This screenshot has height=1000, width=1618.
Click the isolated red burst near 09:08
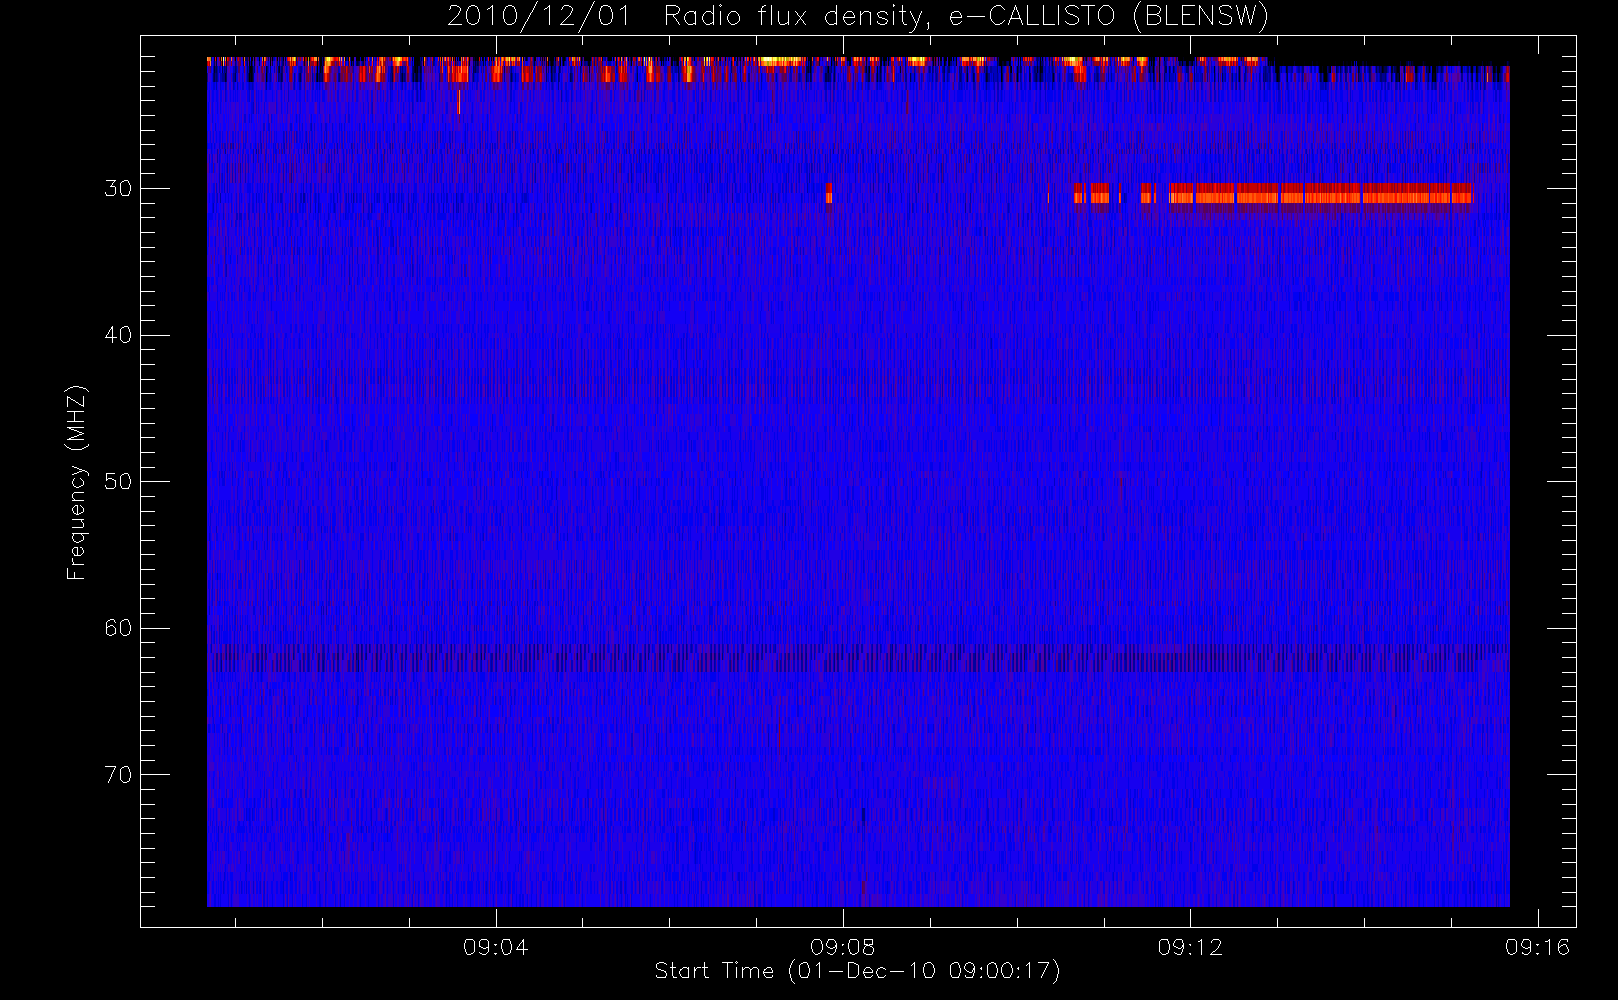[829, 194]
